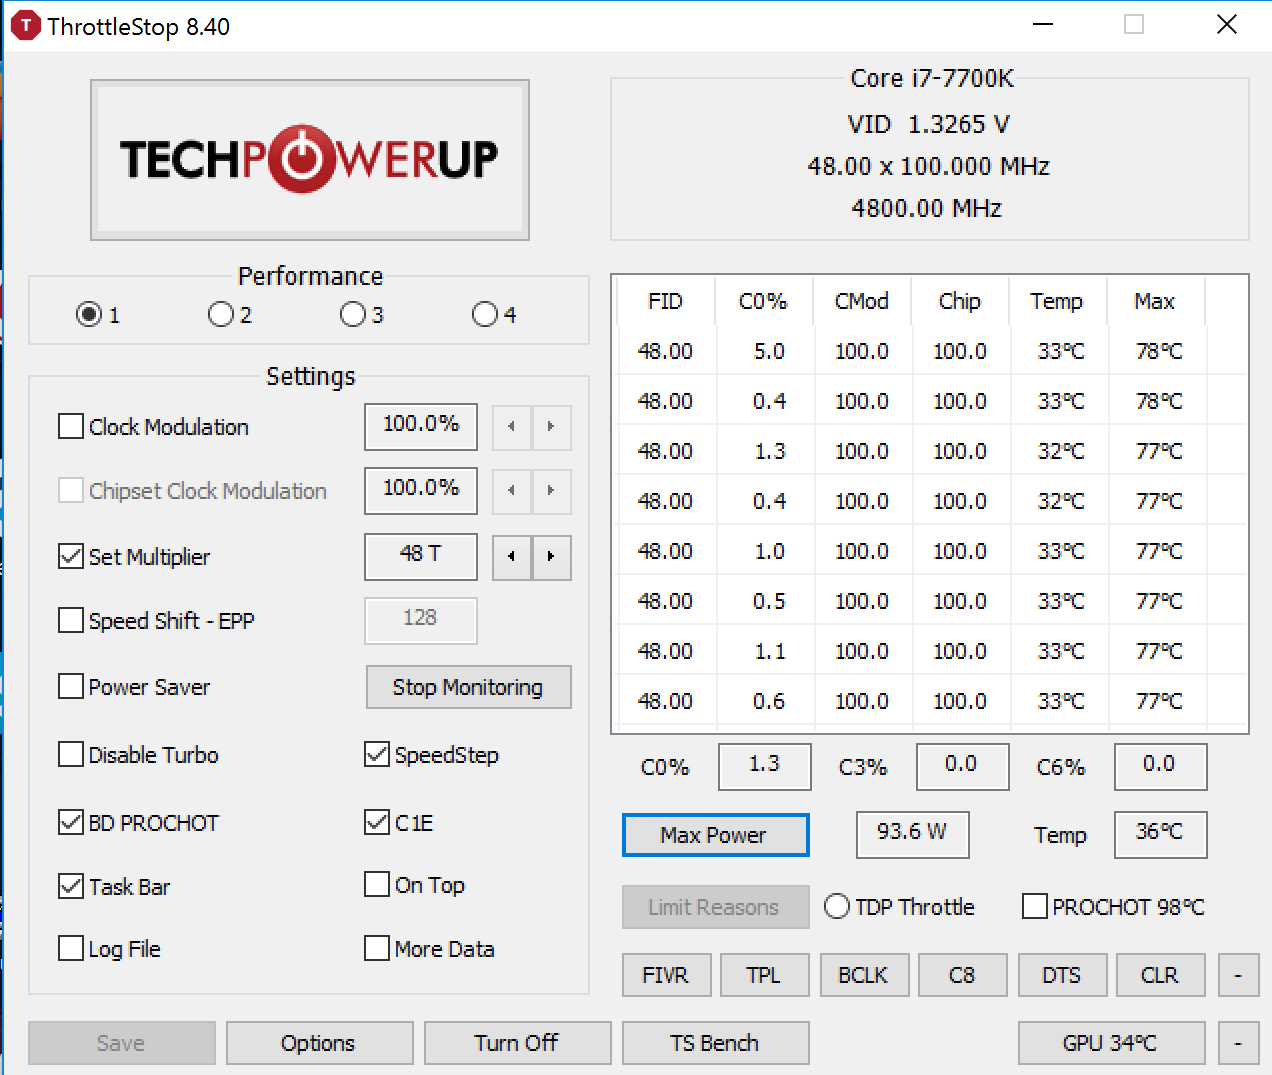Viewport: 1272px width, 1075px height.
Task: Click the 36°C package temp readout
Action: click(1161, 835)
